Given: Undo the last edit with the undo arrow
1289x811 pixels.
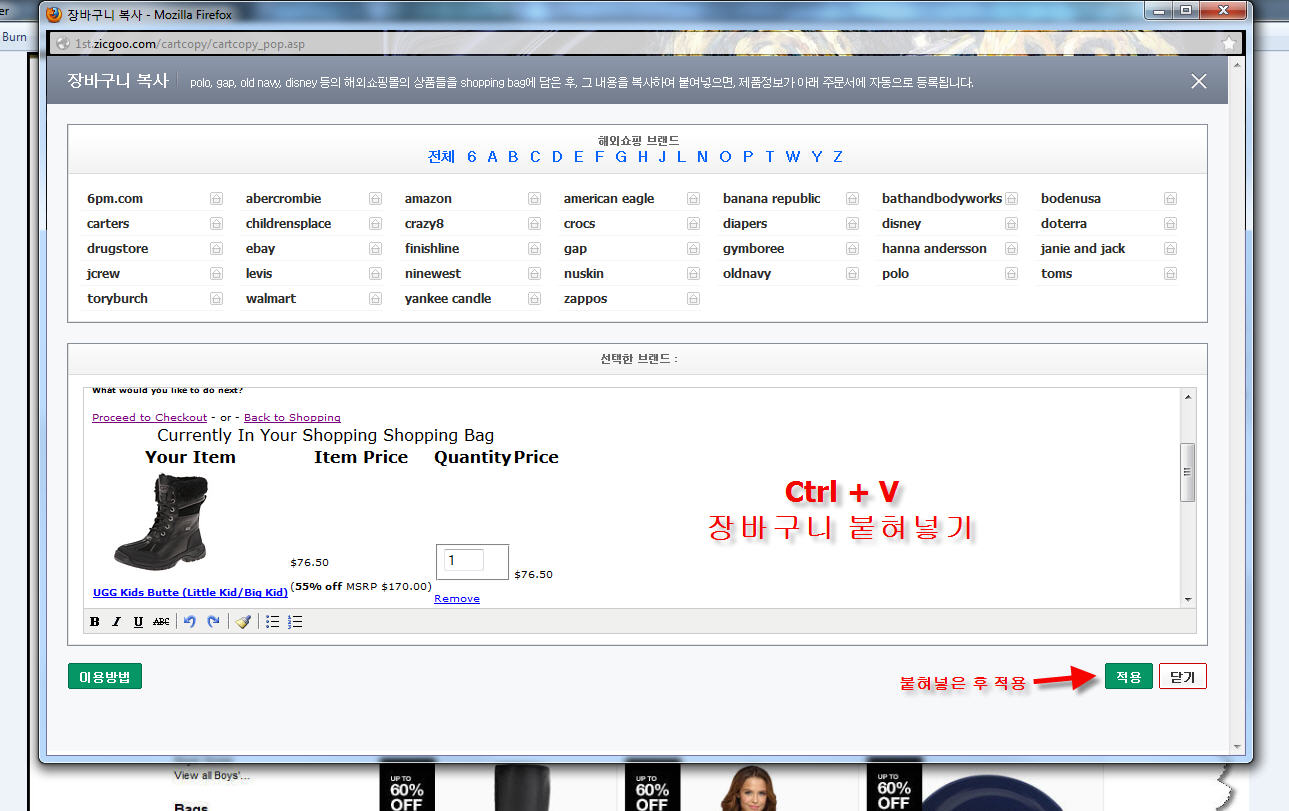Looking at the screenshot, I should point(190,622).
